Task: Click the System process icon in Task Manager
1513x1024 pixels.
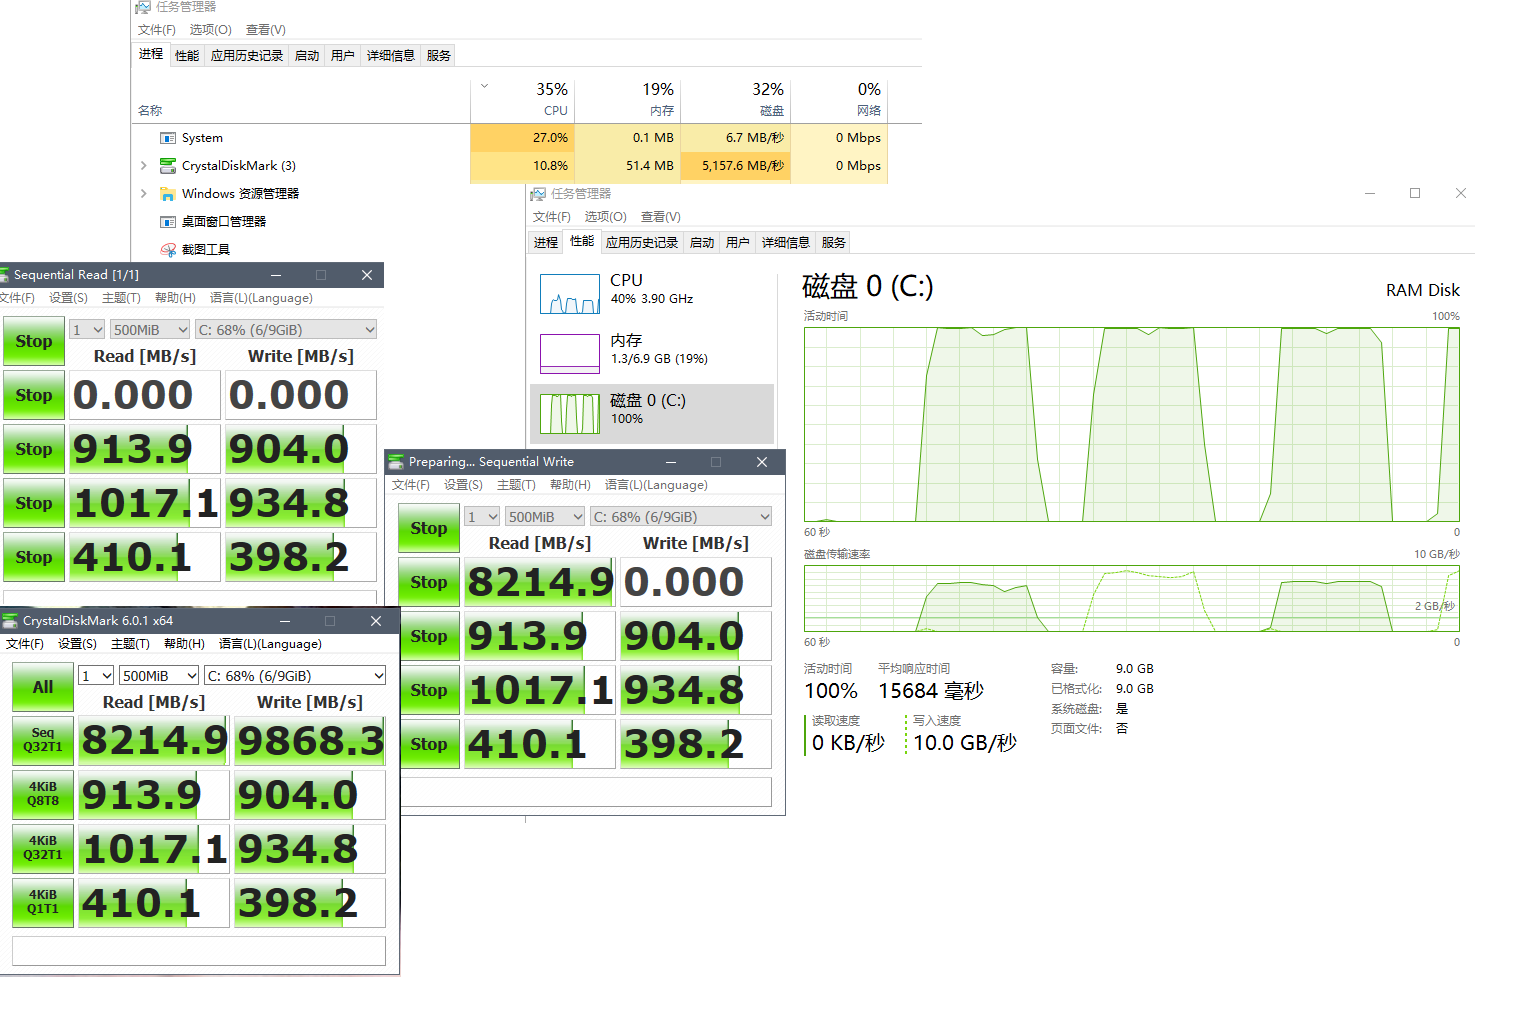Action: [x=168, y=138]
